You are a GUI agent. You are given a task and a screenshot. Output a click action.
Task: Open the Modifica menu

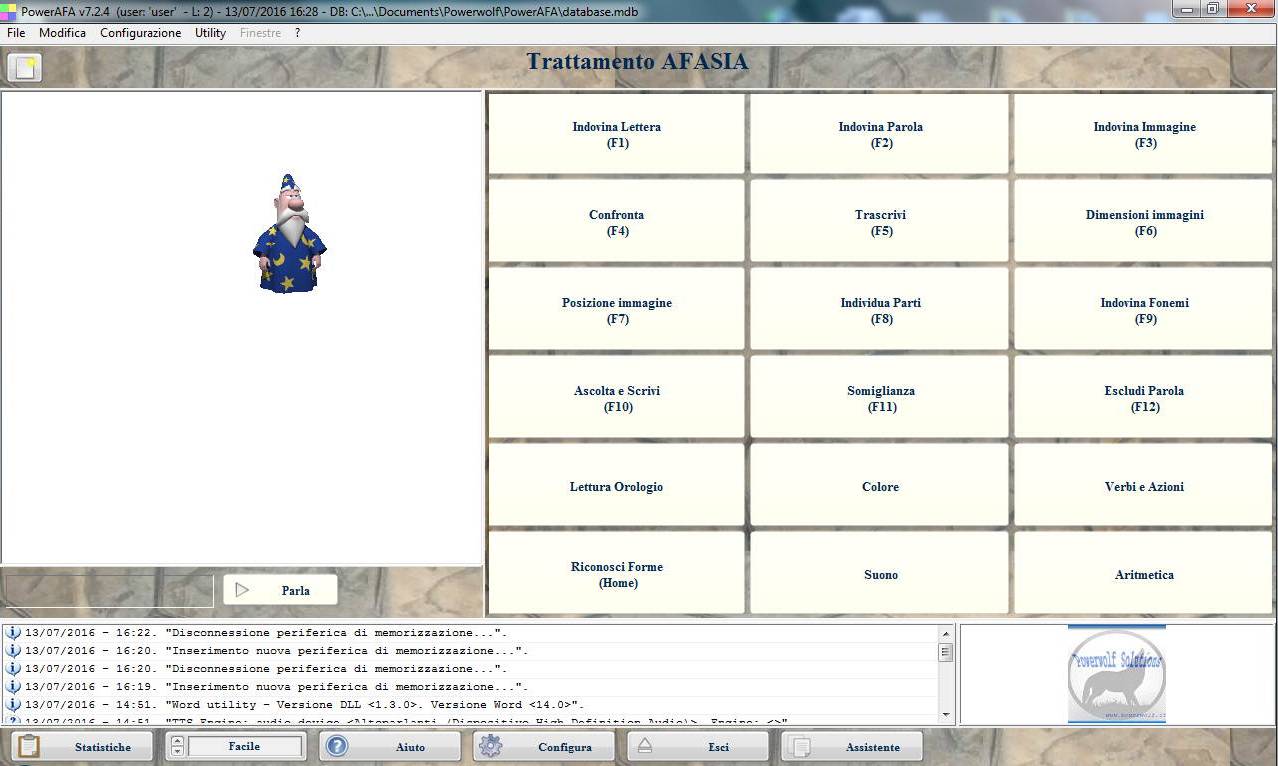click(62, 33)
